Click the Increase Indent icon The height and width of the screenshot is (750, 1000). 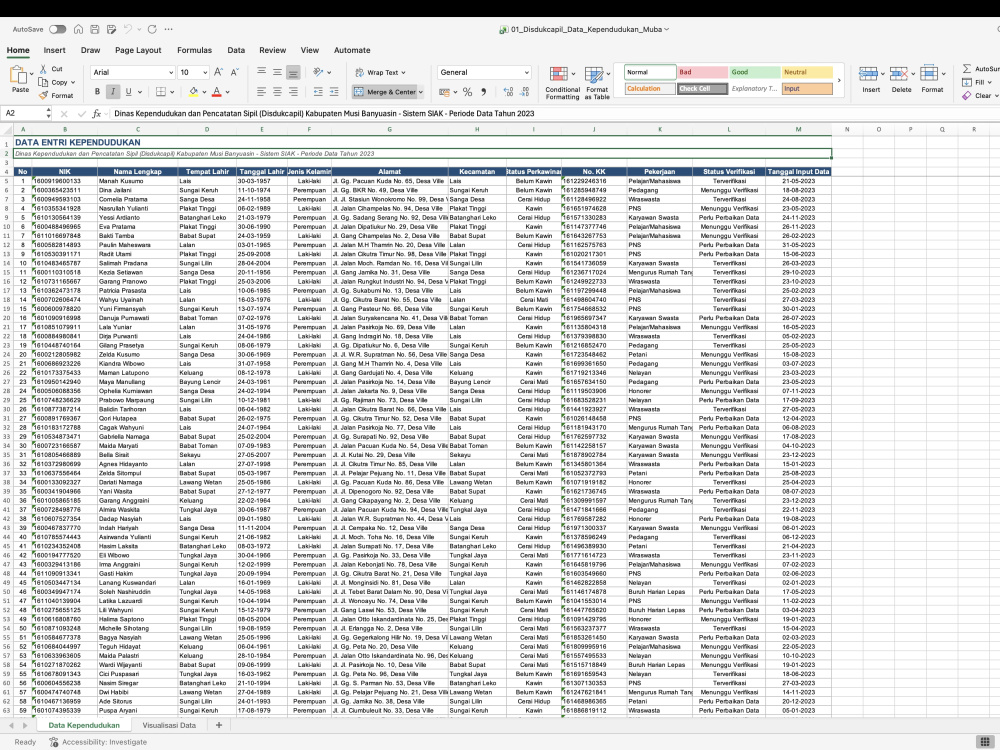point(334,92)
